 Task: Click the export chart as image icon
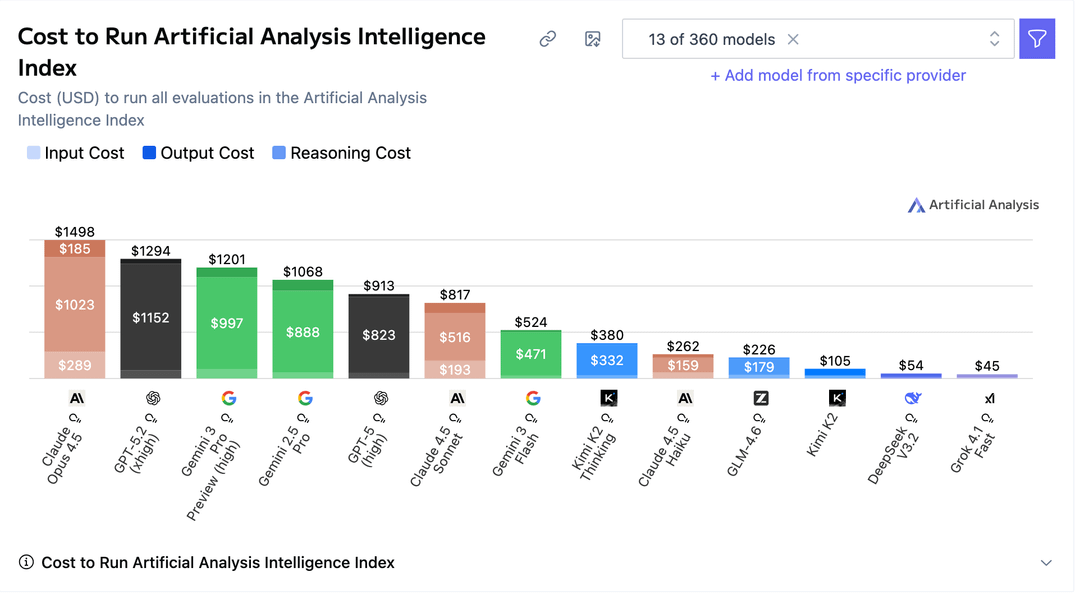593,38
